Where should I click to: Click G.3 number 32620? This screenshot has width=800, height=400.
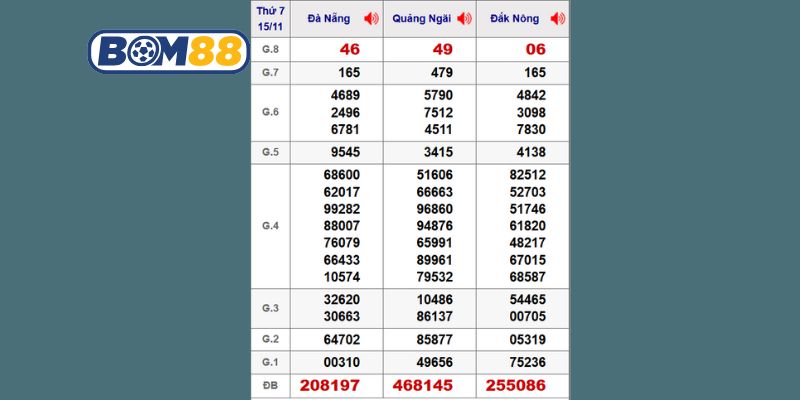tap(342, 299)
